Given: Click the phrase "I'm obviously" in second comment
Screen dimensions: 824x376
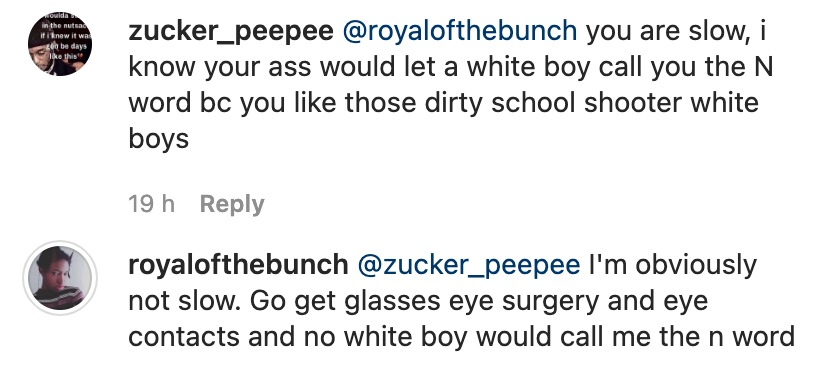Looking at the screenshot, I should [x=673, y=266].
